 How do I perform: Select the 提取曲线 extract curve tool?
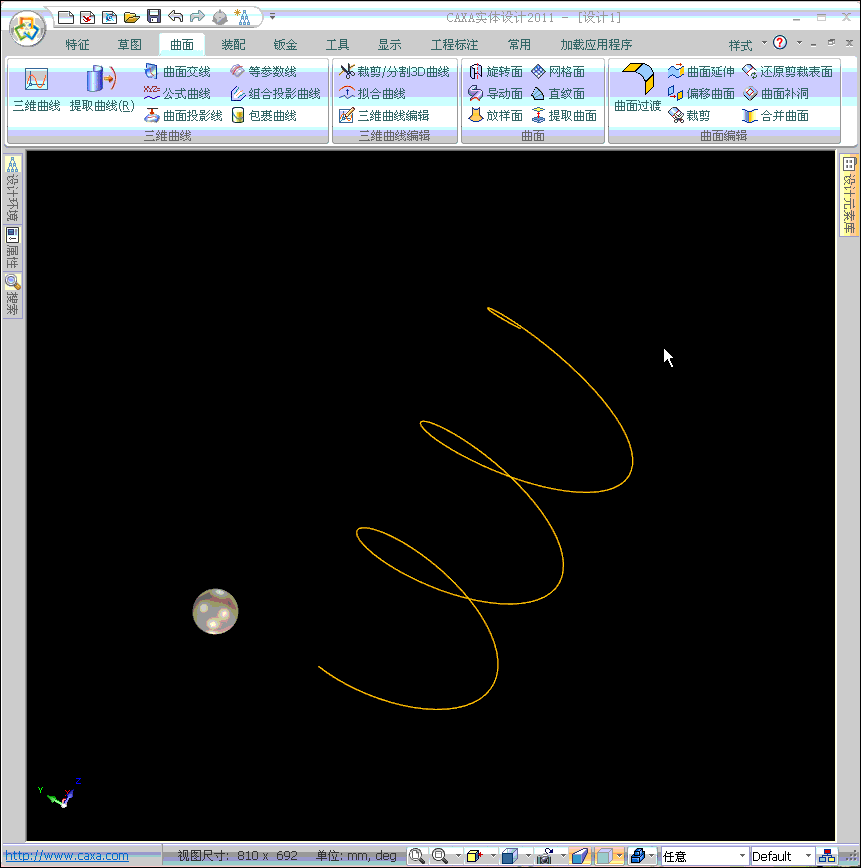point(101,89)
